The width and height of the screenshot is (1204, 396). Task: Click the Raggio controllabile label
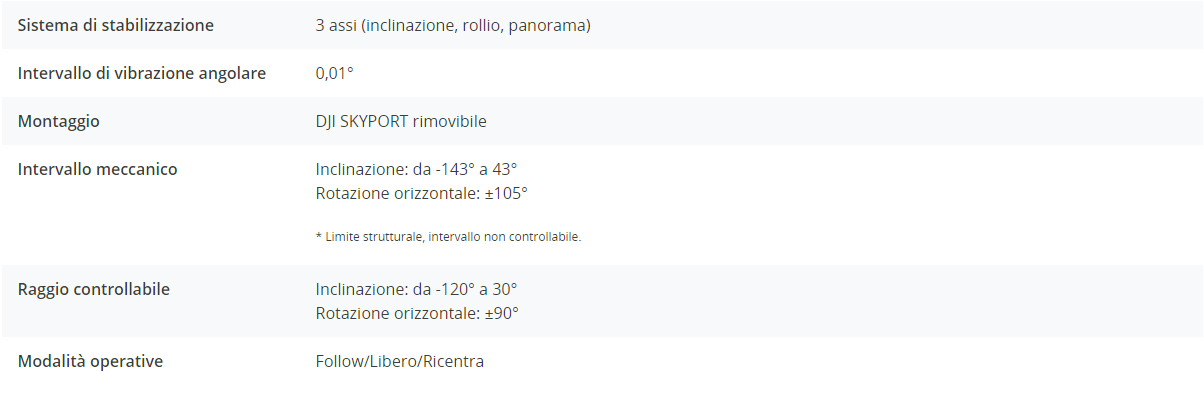tap(94, 289)
